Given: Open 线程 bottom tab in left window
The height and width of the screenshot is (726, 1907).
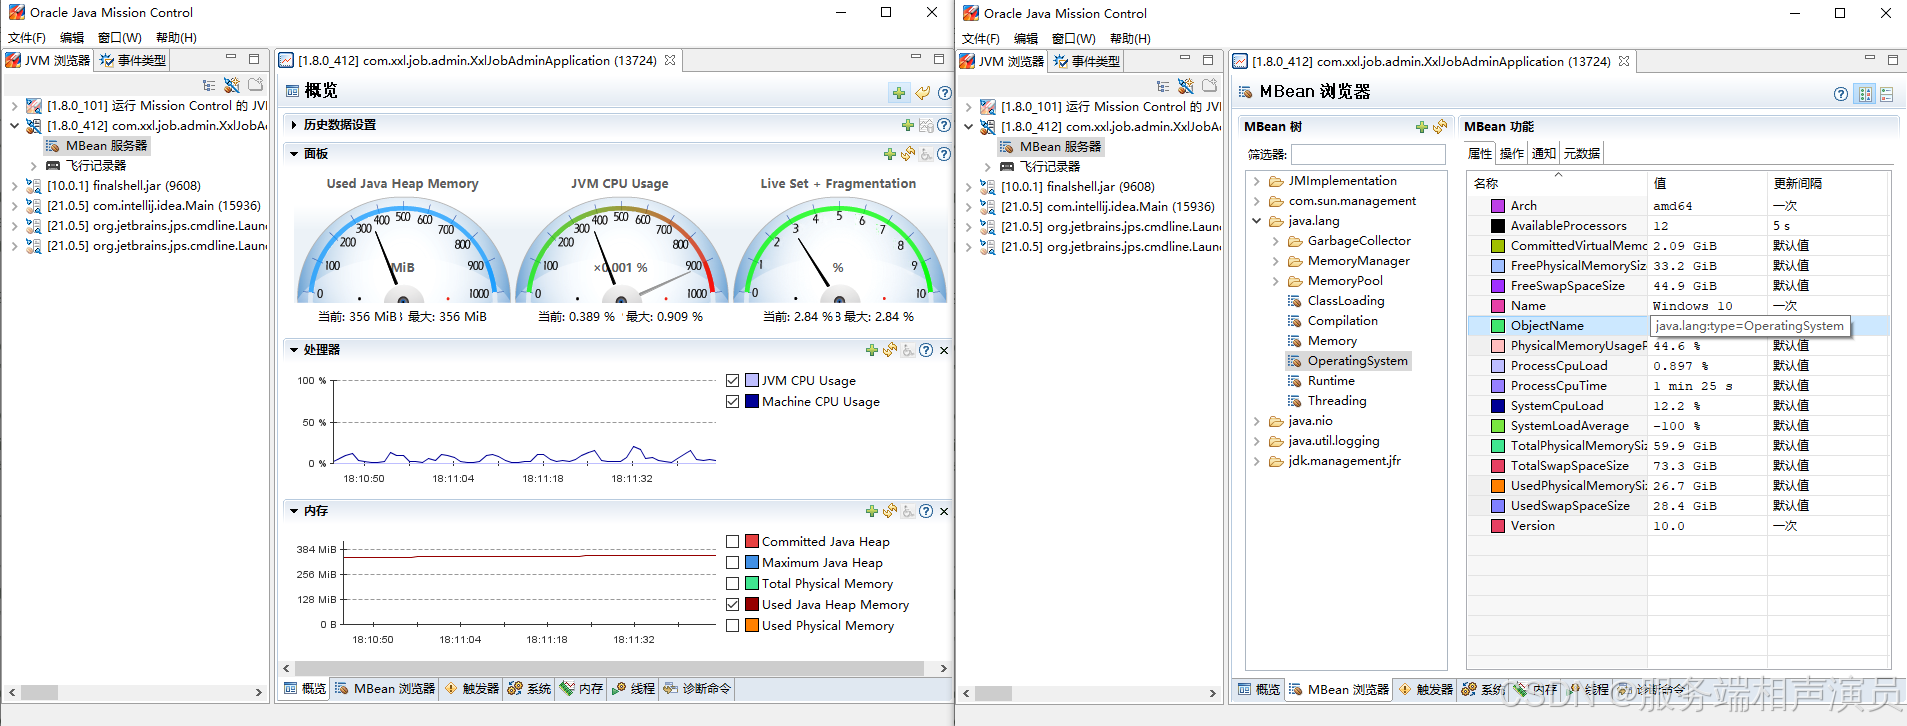Looking at the screenshot, I should 633,689.
